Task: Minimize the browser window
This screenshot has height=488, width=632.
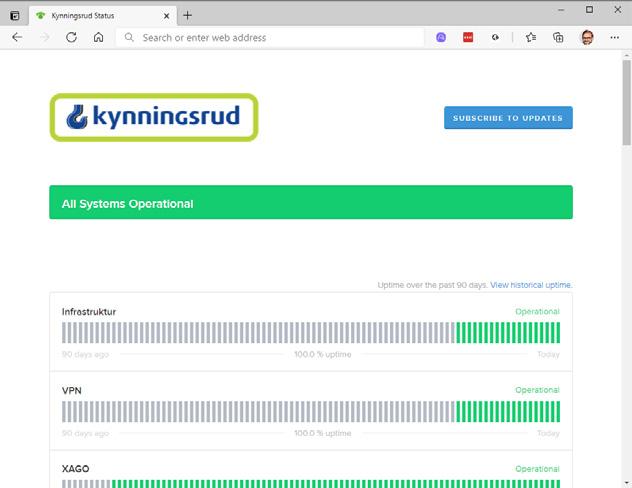Action: 561,10
